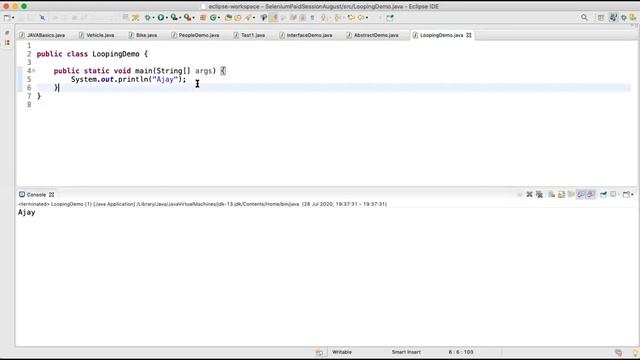Click the New Java Package icon
This screenshot has height=360, width=640.
pyautogui.click(x=203, y=18)
